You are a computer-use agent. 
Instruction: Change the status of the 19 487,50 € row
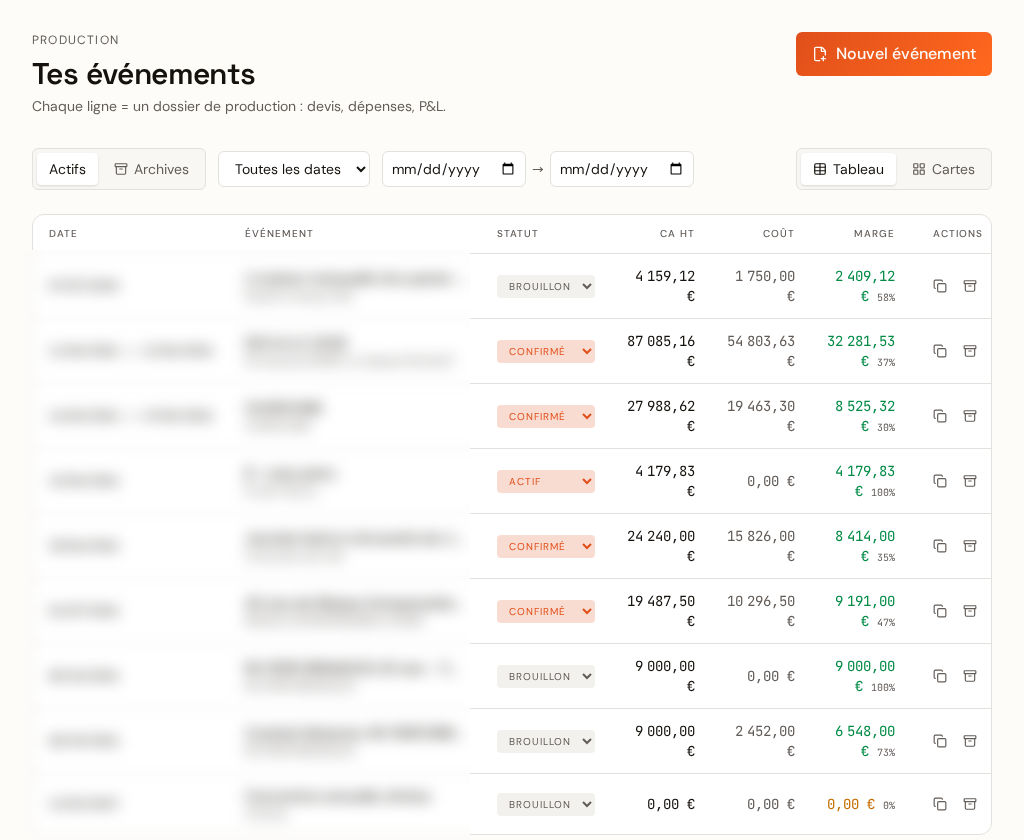pyautogui.click(x=545, y=611)
